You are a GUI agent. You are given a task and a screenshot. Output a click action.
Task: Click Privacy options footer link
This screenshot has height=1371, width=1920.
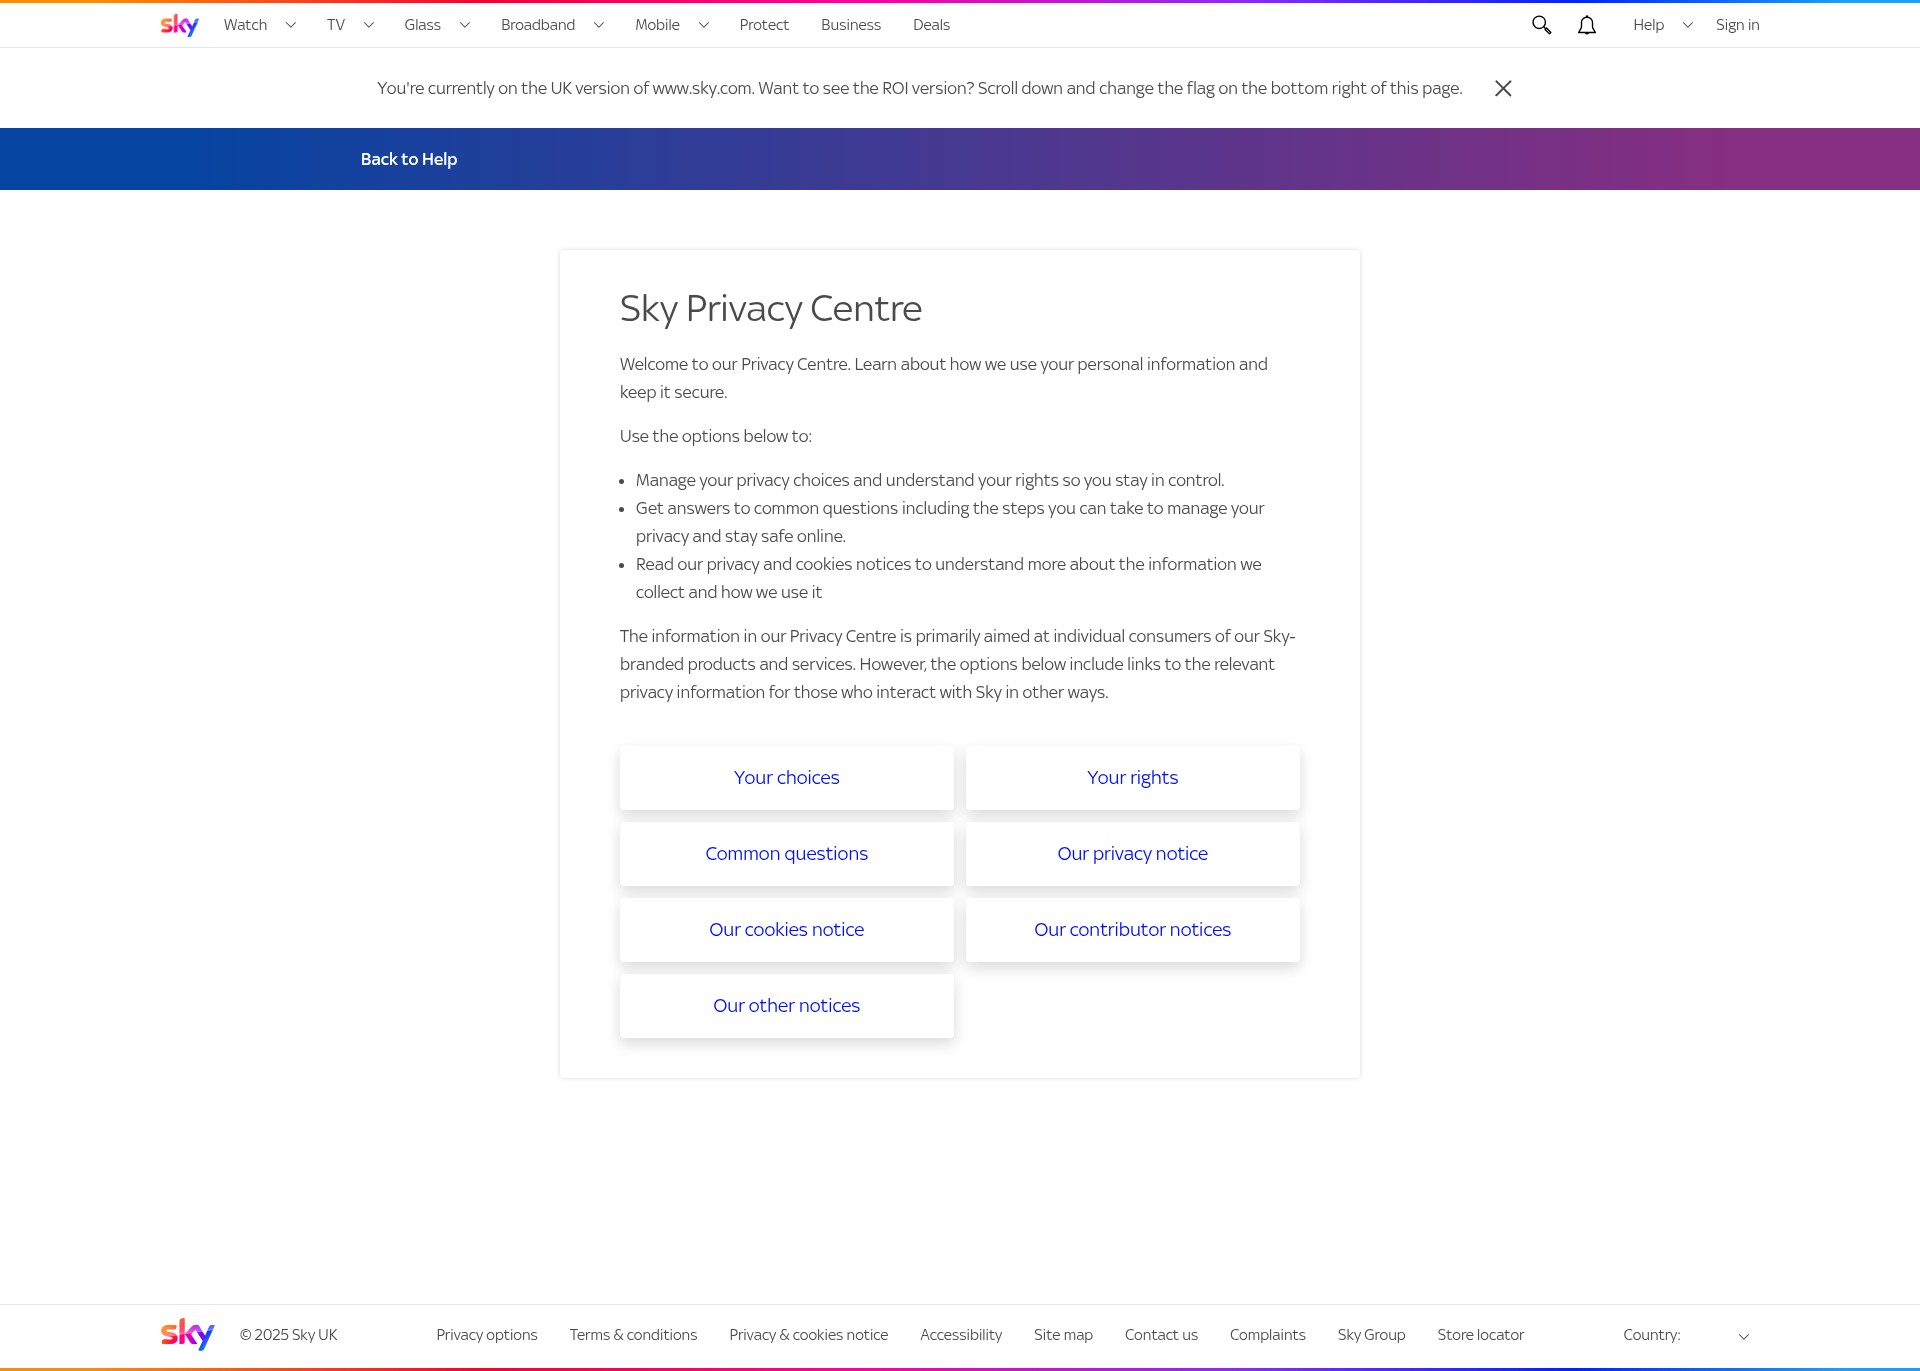click(487, 1335)
